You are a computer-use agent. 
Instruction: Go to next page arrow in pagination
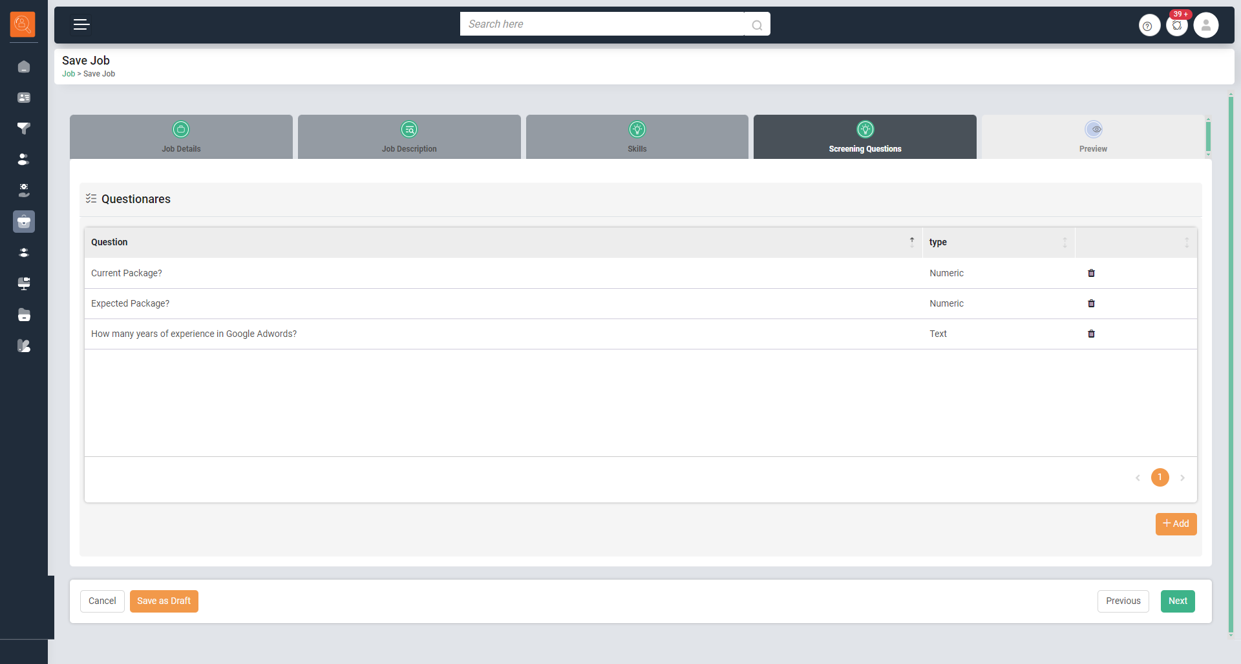click(x=1182, y=478)
